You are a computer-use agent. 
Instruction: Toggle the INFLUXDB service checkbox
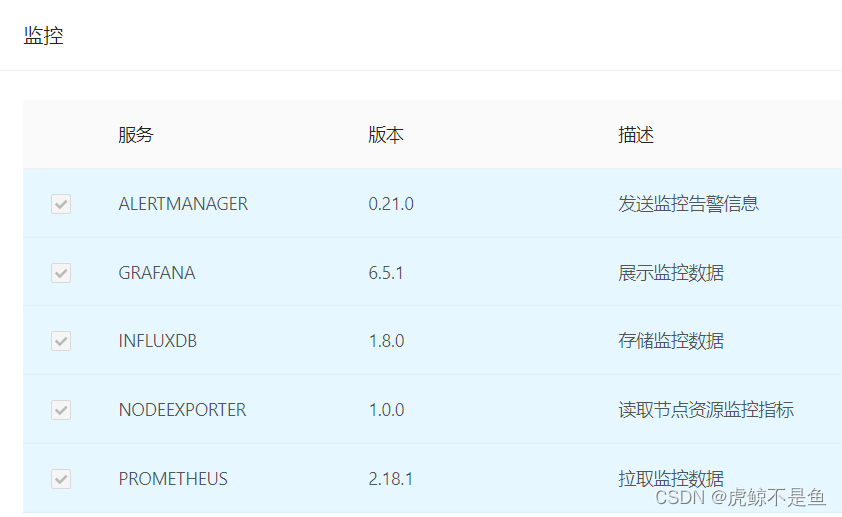tap(61, 341)
